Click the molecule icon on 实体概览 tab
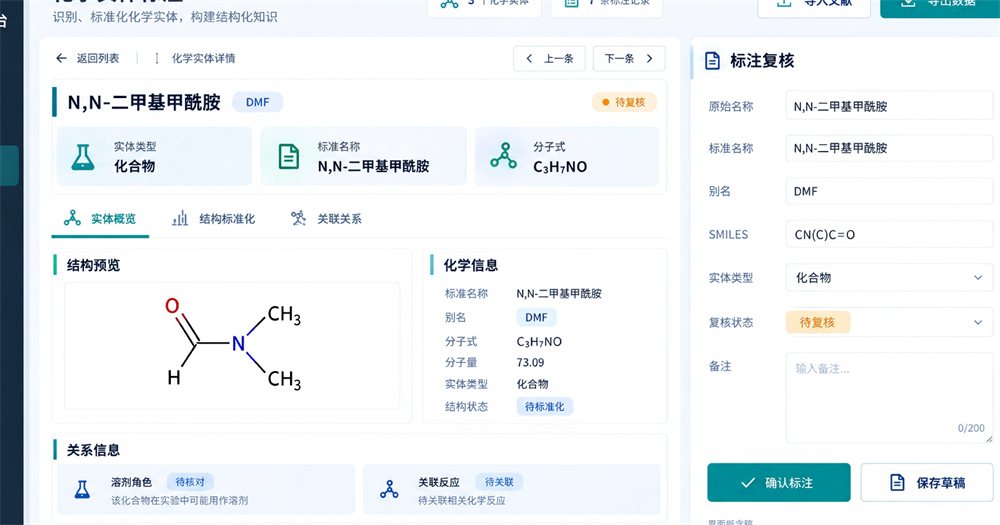Image resolution: width=1000 pixels, height=525 pixels. tap(72, 218)
